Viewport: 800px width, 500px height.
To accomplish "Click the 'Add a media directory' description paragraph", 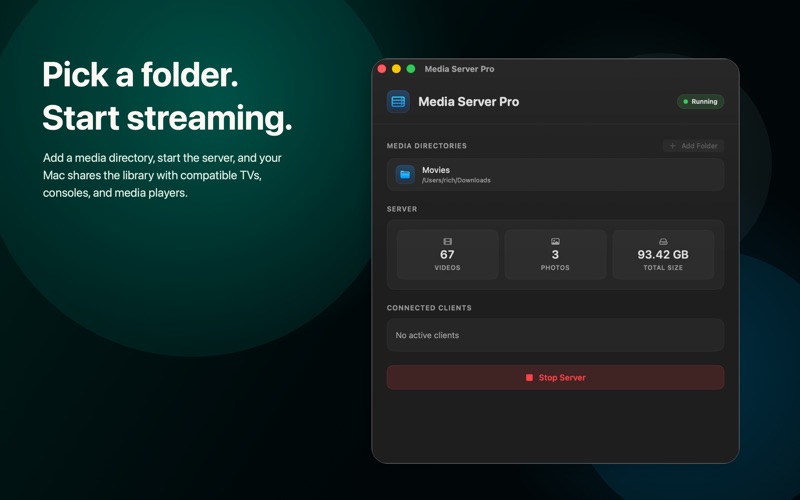I will point(162,175).
